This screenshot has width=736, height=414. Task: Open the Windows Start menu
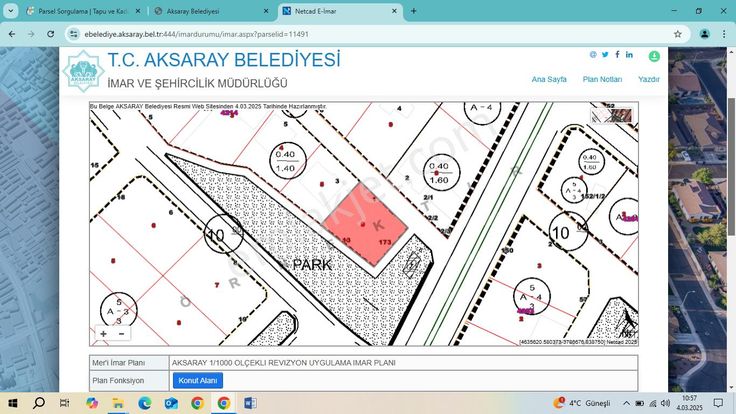(13, 403)
